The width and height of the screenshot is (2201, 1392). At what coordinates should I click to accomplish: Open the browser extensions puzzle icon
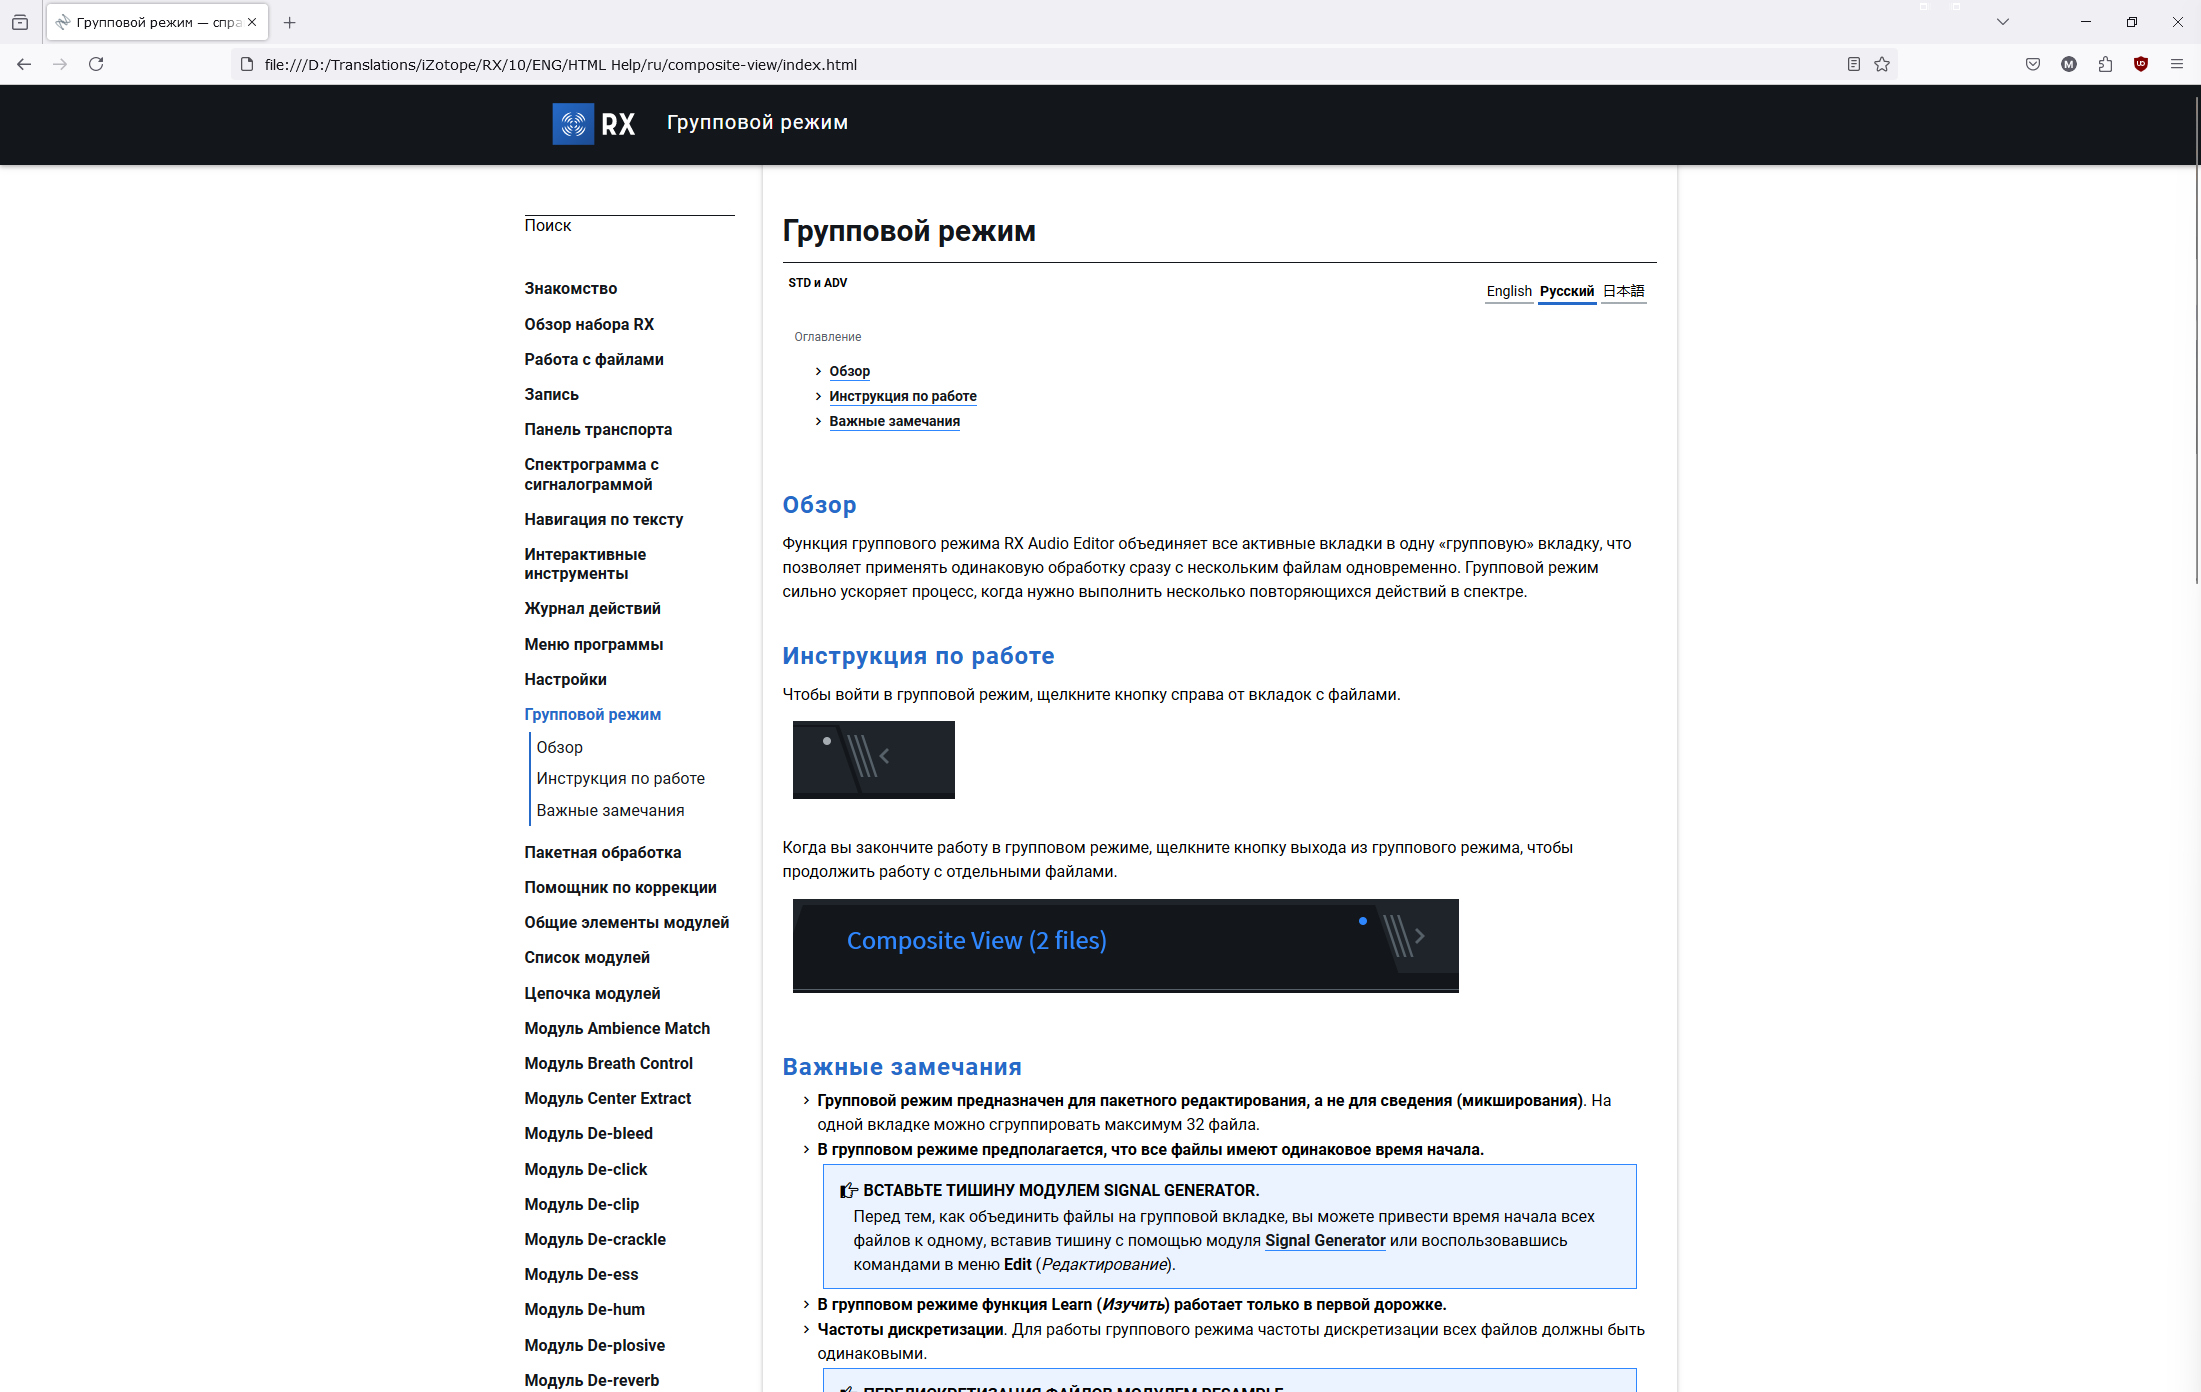(x=2105, y=64)
